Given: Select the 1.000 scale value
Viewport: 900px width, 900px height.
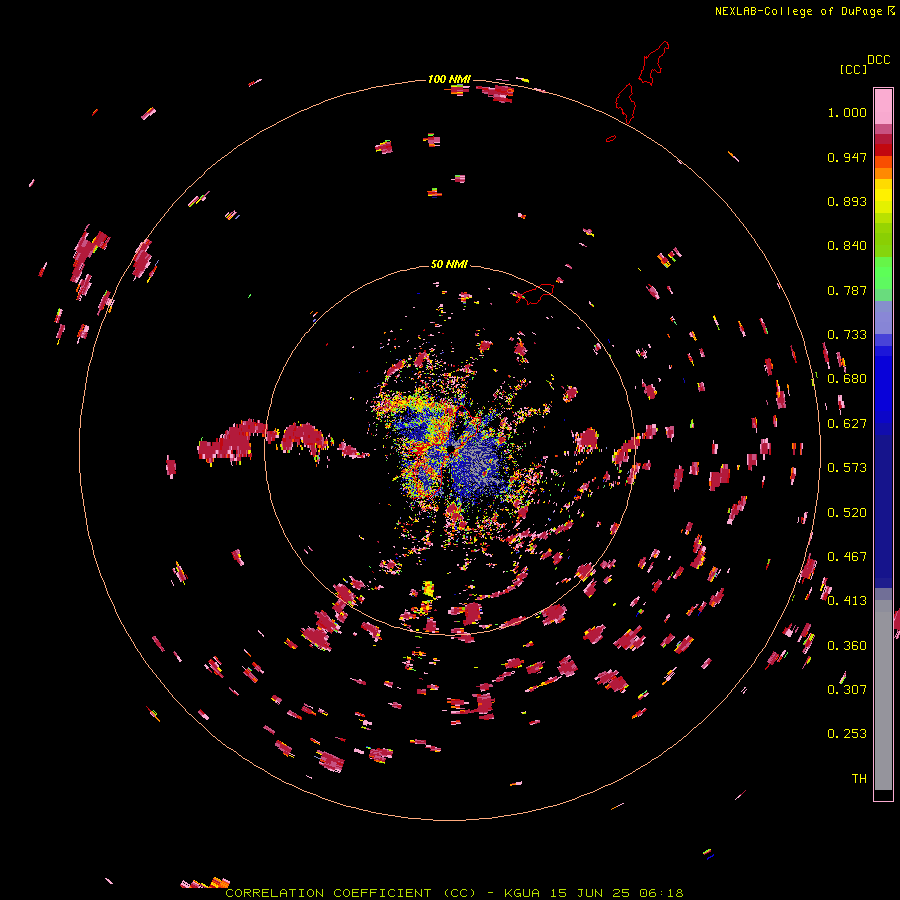Looking at the screenshot, I should [x=847, y=112].
